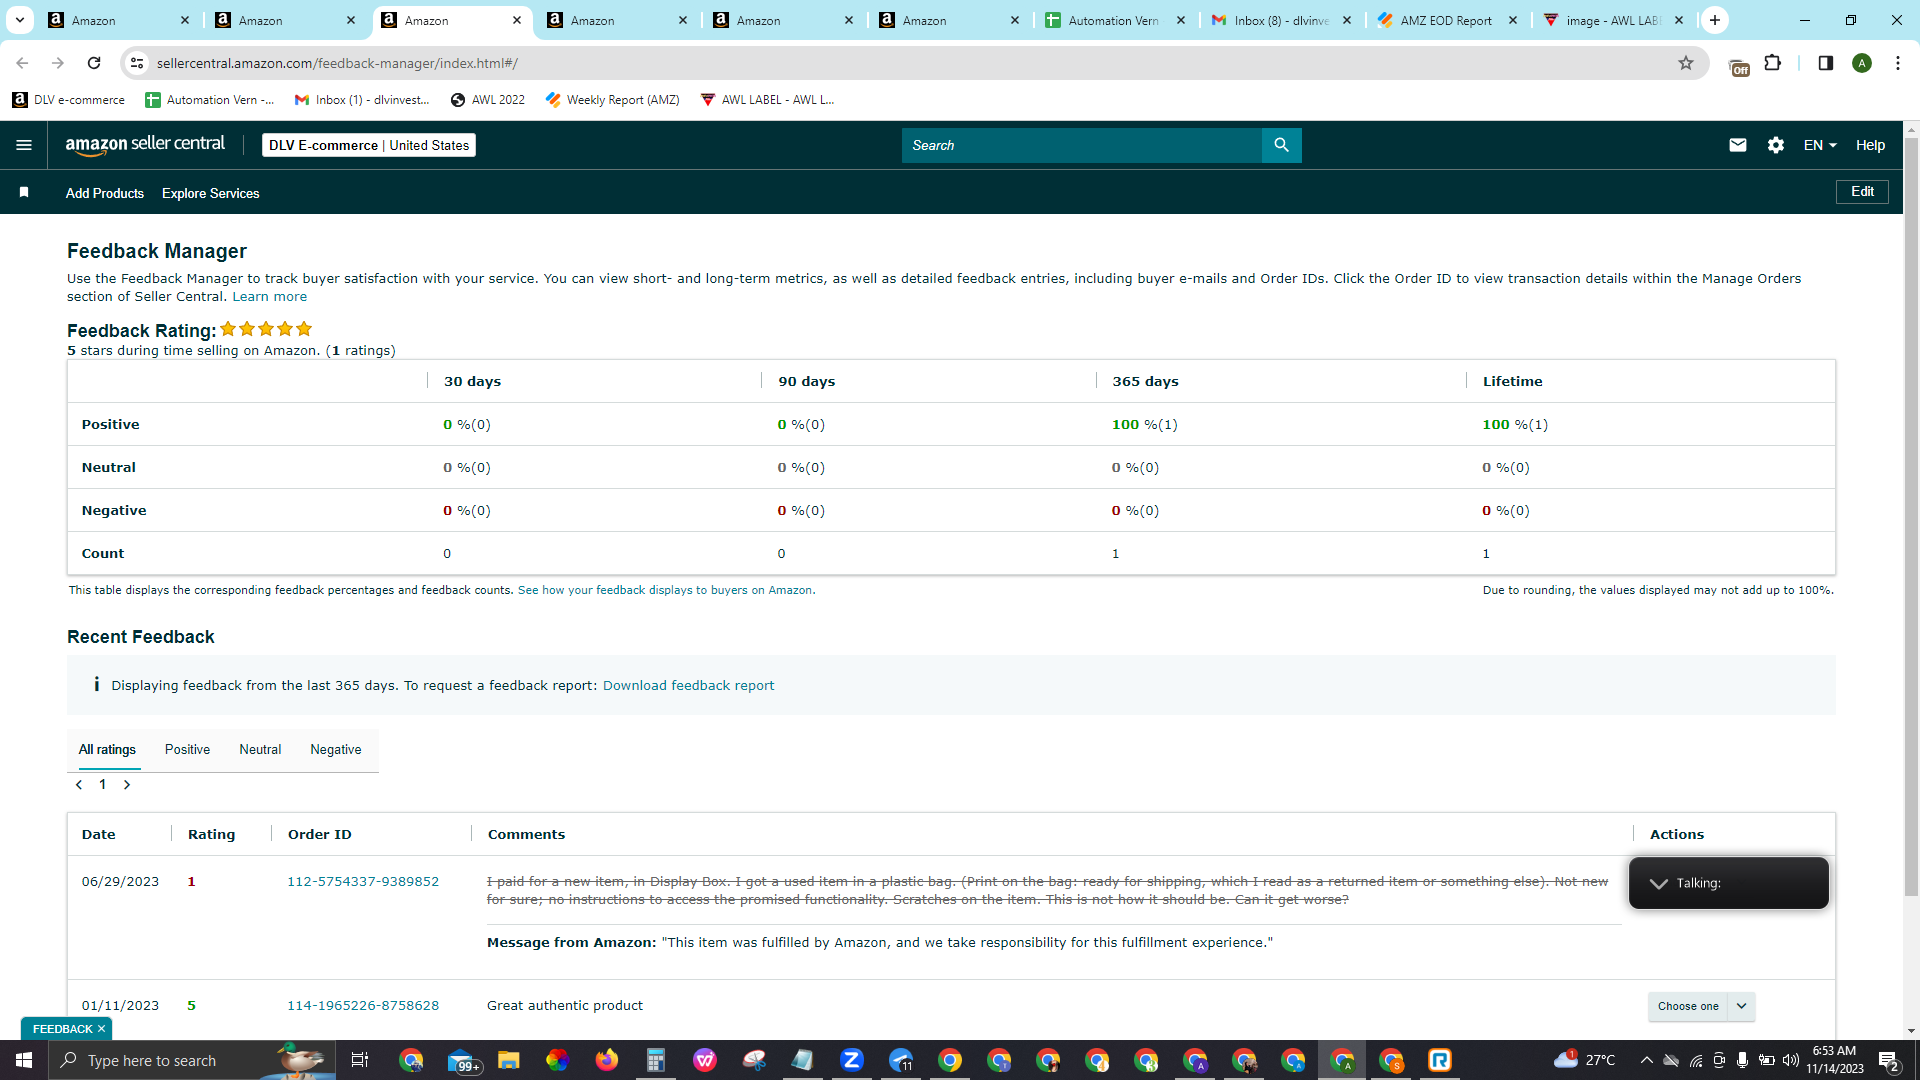
Task: Click Download feedback report link
Action: point(688,685)
